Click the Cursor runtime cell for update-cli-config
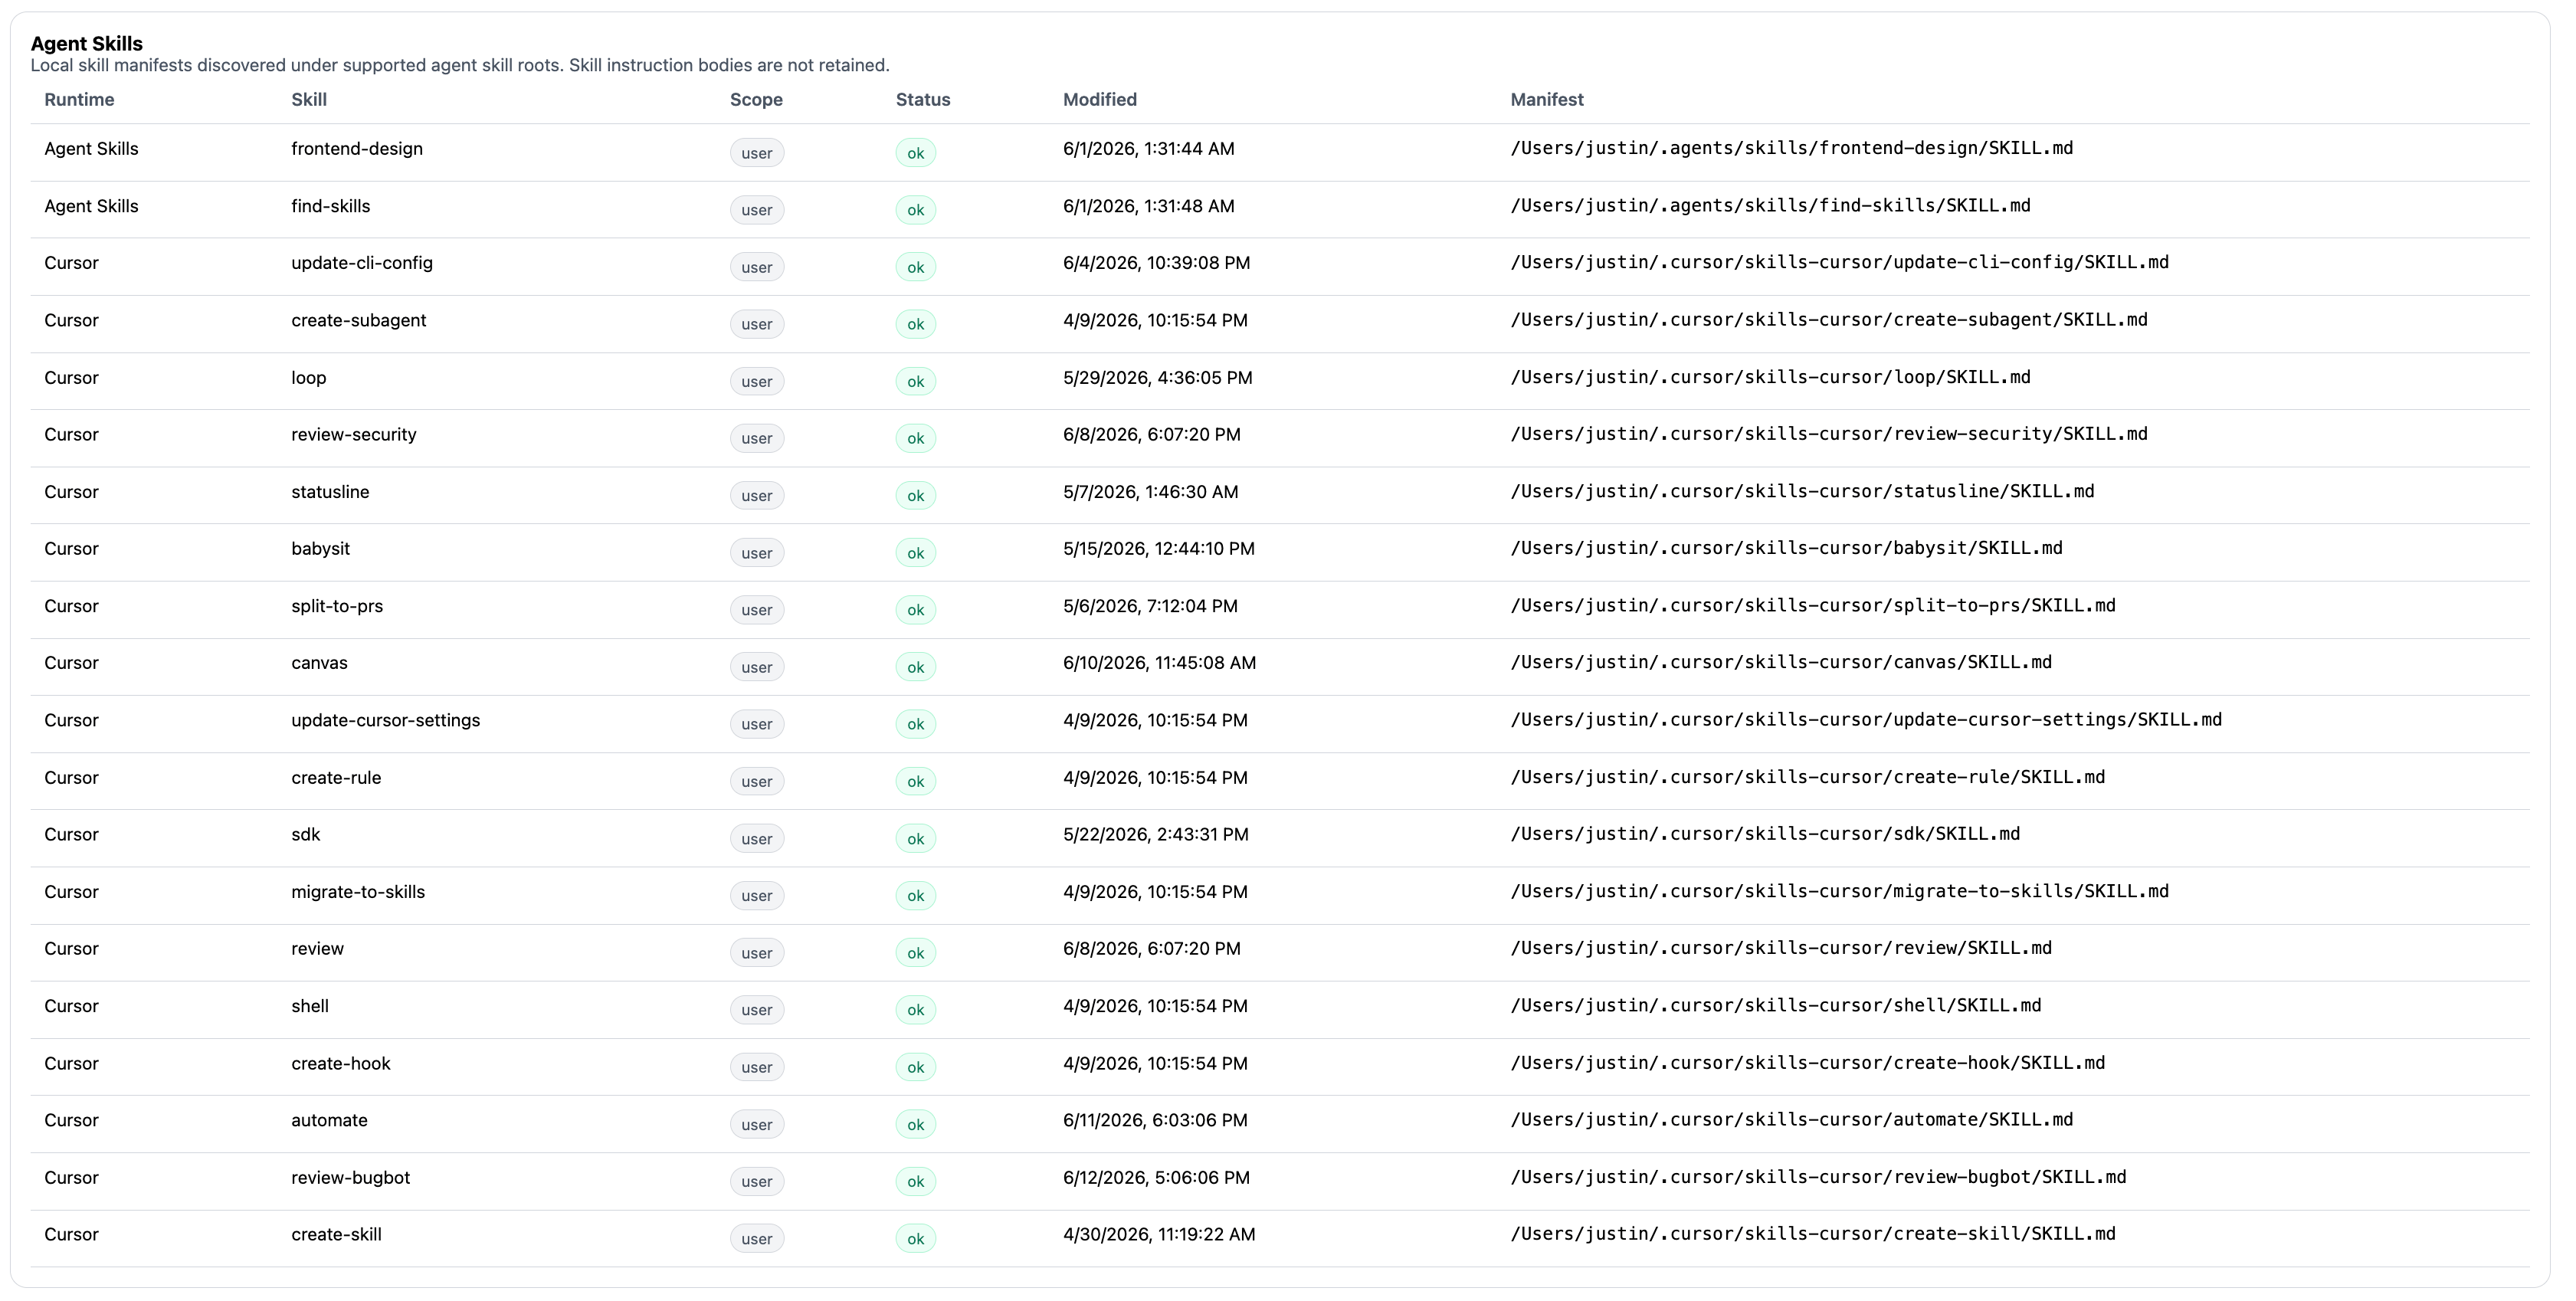 [x=72, y=263]
